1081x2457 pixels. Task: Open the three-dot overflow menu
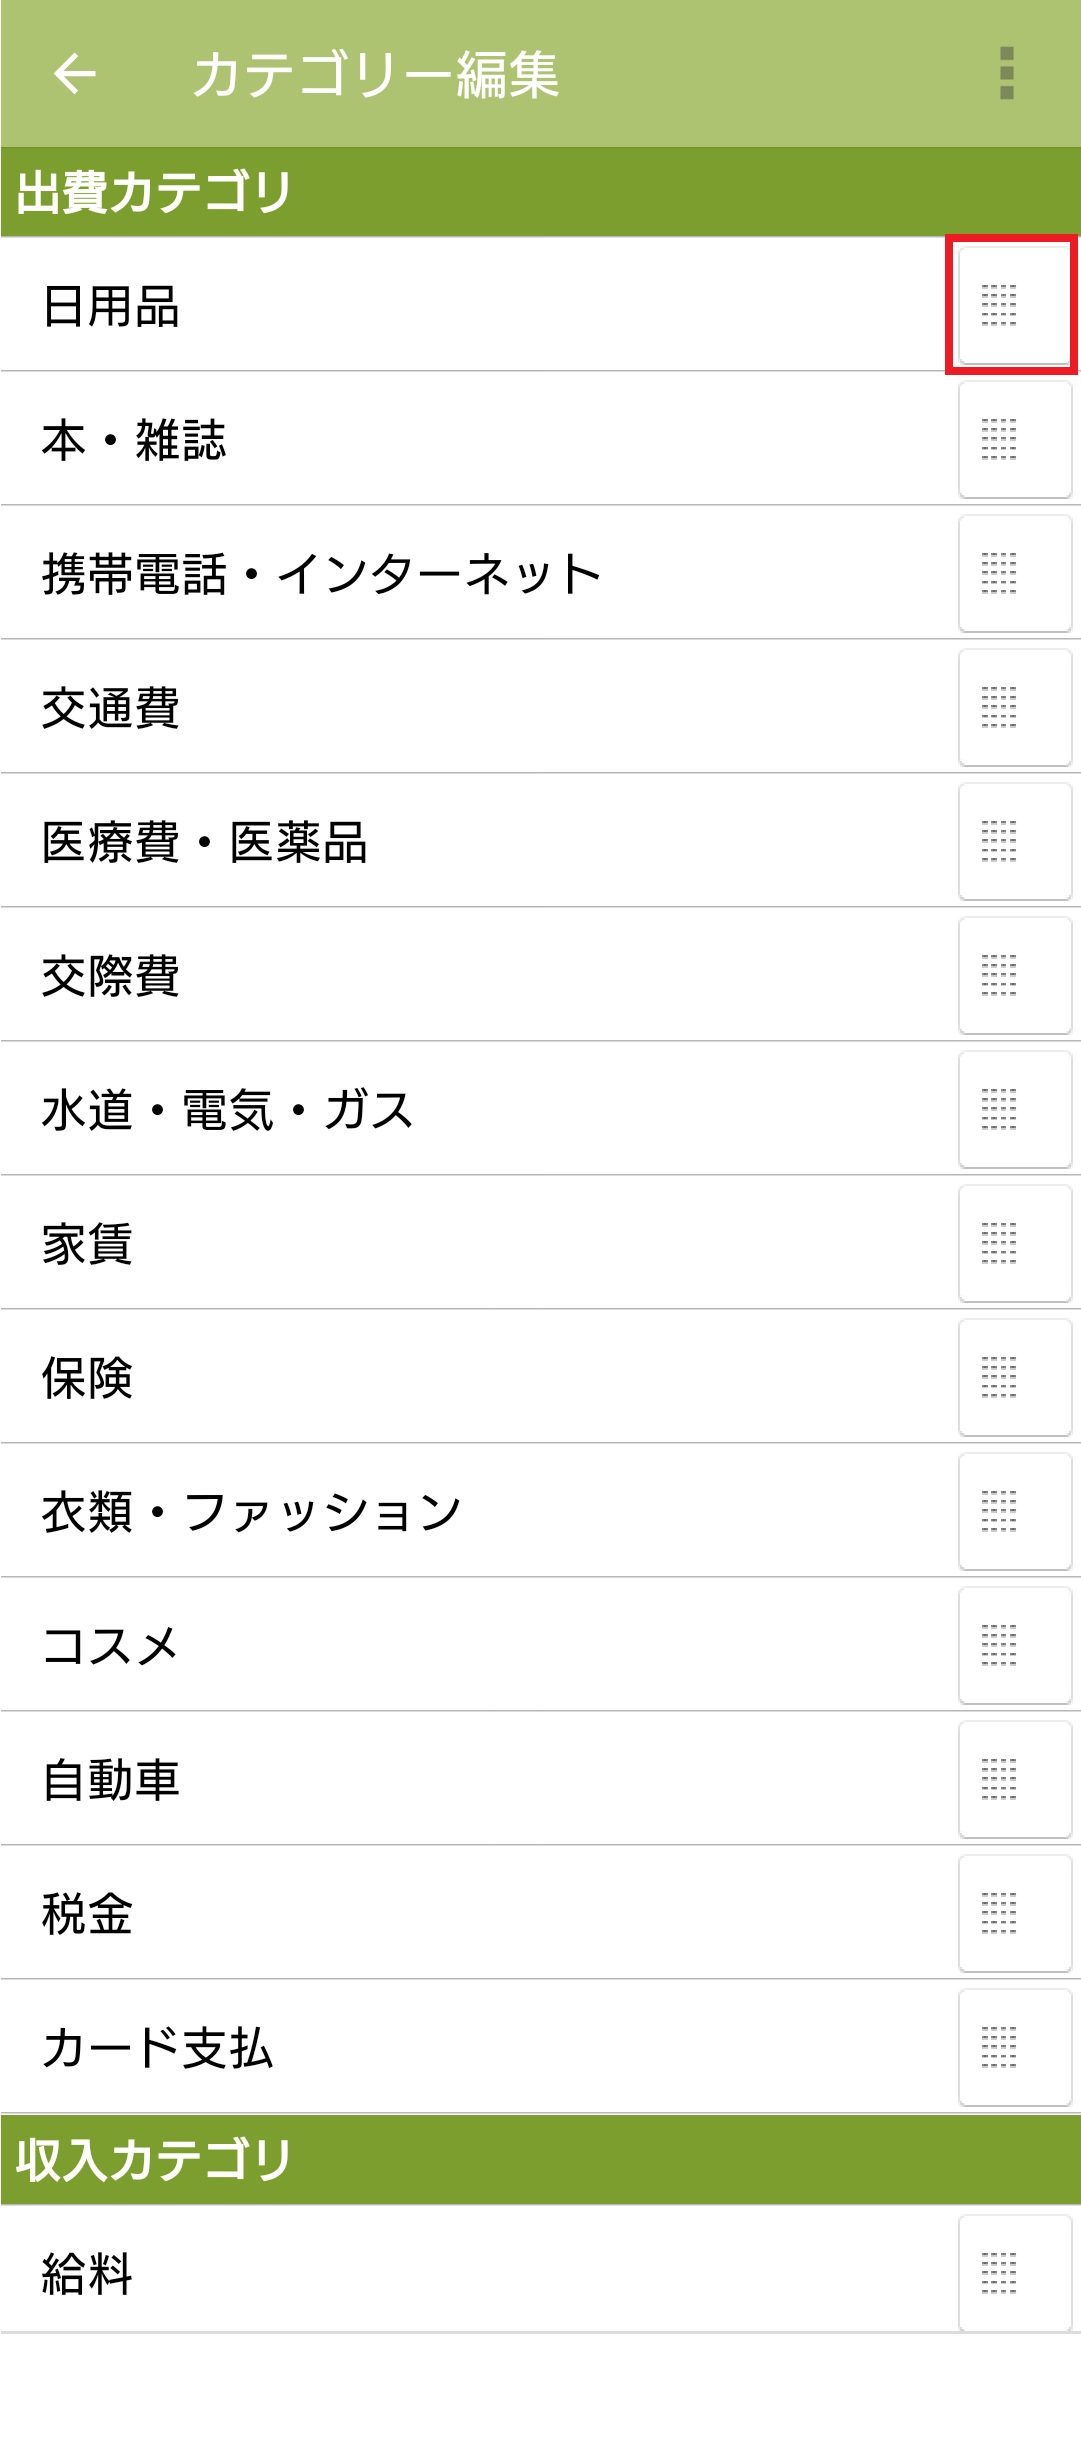tap(1006, 73)
